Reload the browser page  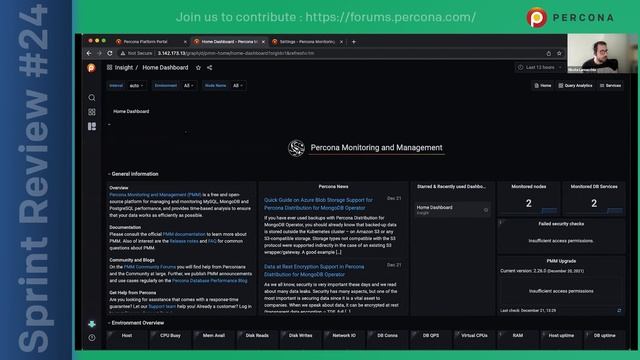pos(110,53)
